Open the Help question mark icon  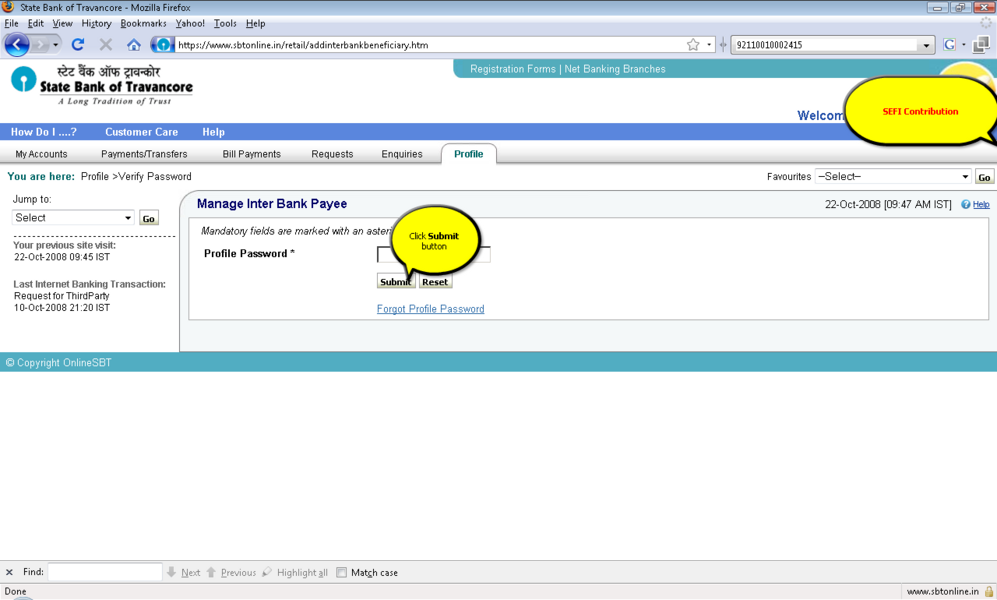(966, 205)
